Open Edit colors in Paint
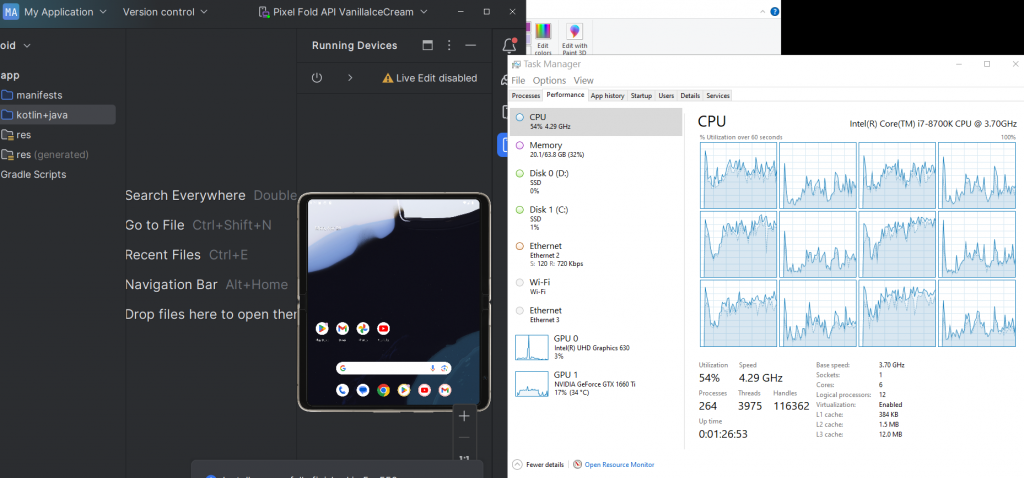The height and width of the screenshot is (478, 1024). coord(543,36)
